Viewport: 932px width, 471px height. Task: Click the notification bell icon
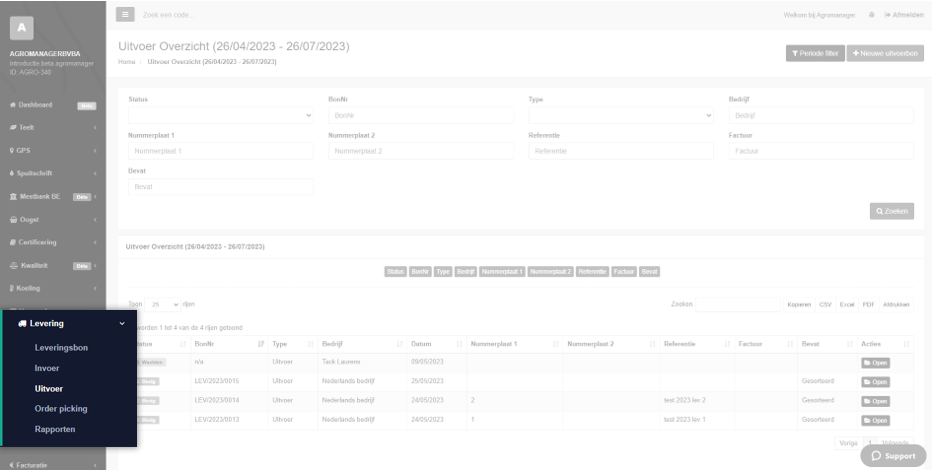tap(871, 15)
